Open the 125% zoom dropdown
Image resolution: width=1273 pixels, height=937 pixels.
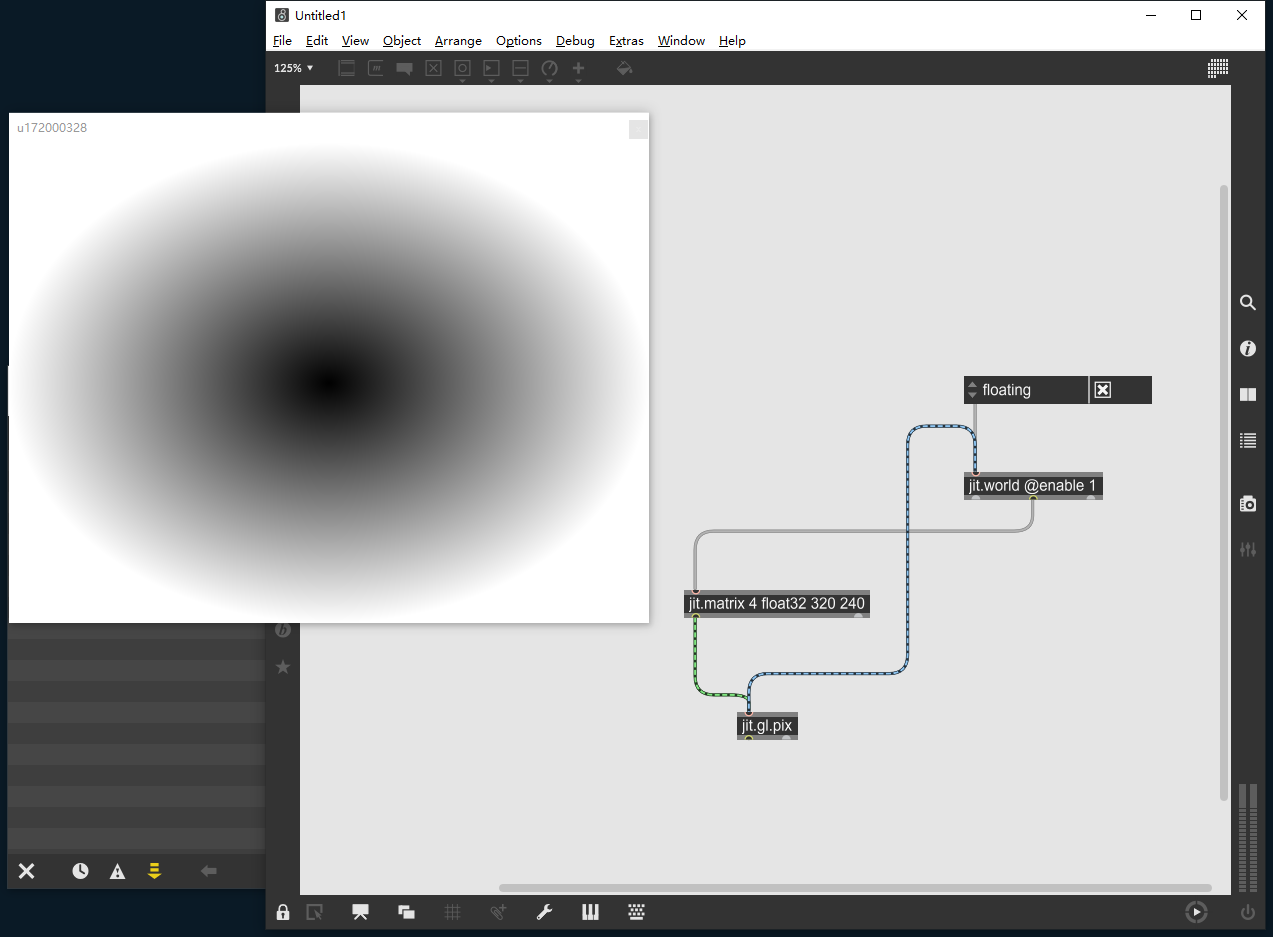click(294, 68)
